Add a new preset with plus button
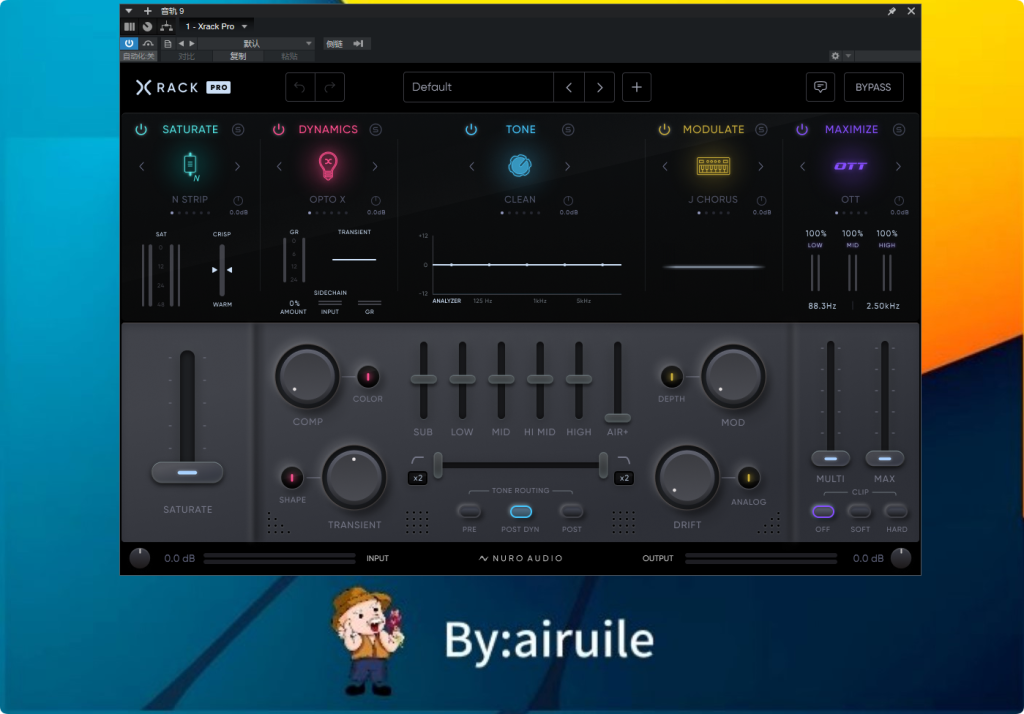Screen dimensions: 1024x714 point(637,87)
